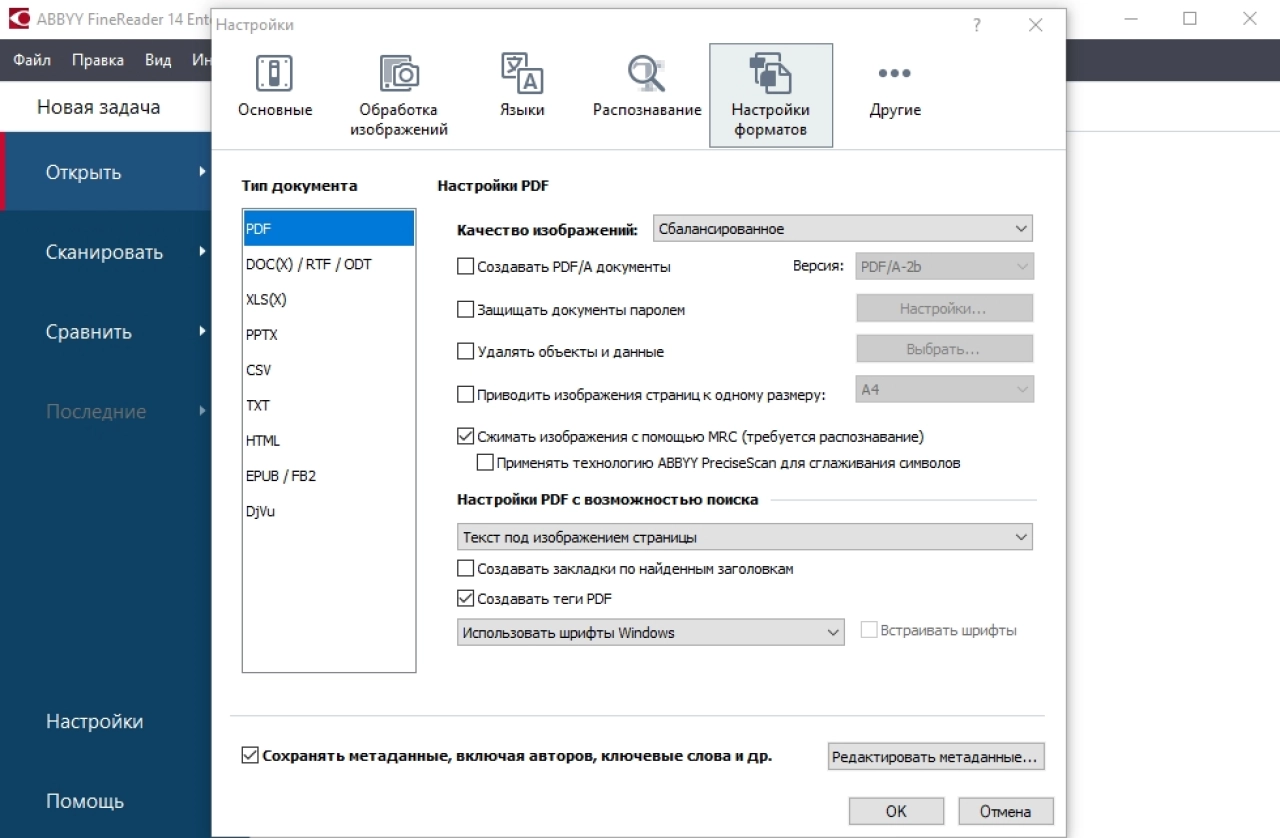Open the Файл menu
Viewport: 1280px width, 838px height.
tap(32, 60)
